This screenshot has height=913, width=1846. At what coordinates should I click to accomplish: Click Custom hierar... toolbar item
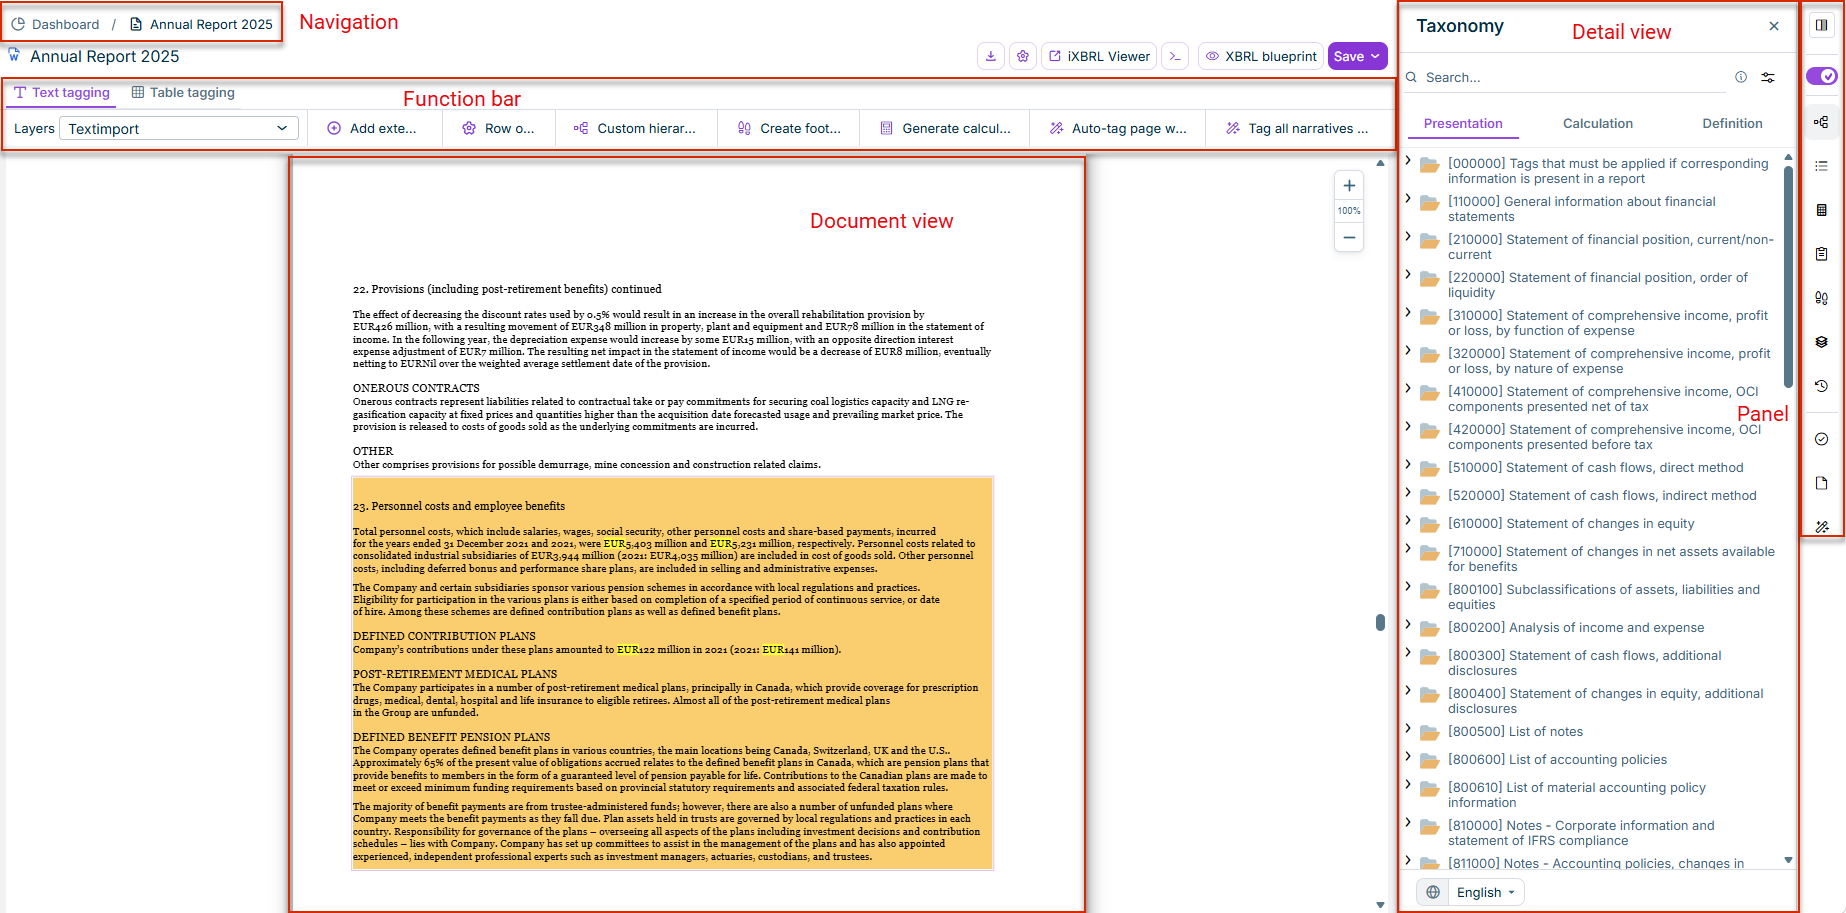tap(635, 128)
